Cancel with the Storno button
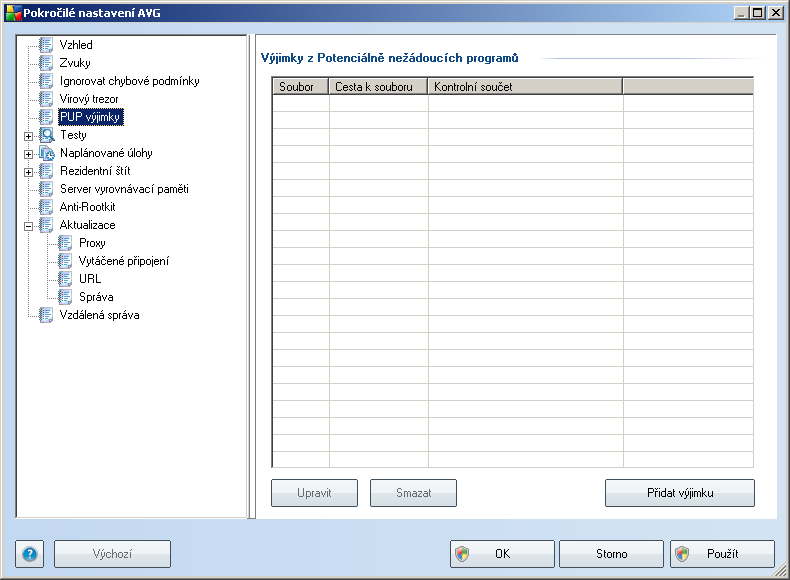The image size is (790, 580). [x=612, y=554]
